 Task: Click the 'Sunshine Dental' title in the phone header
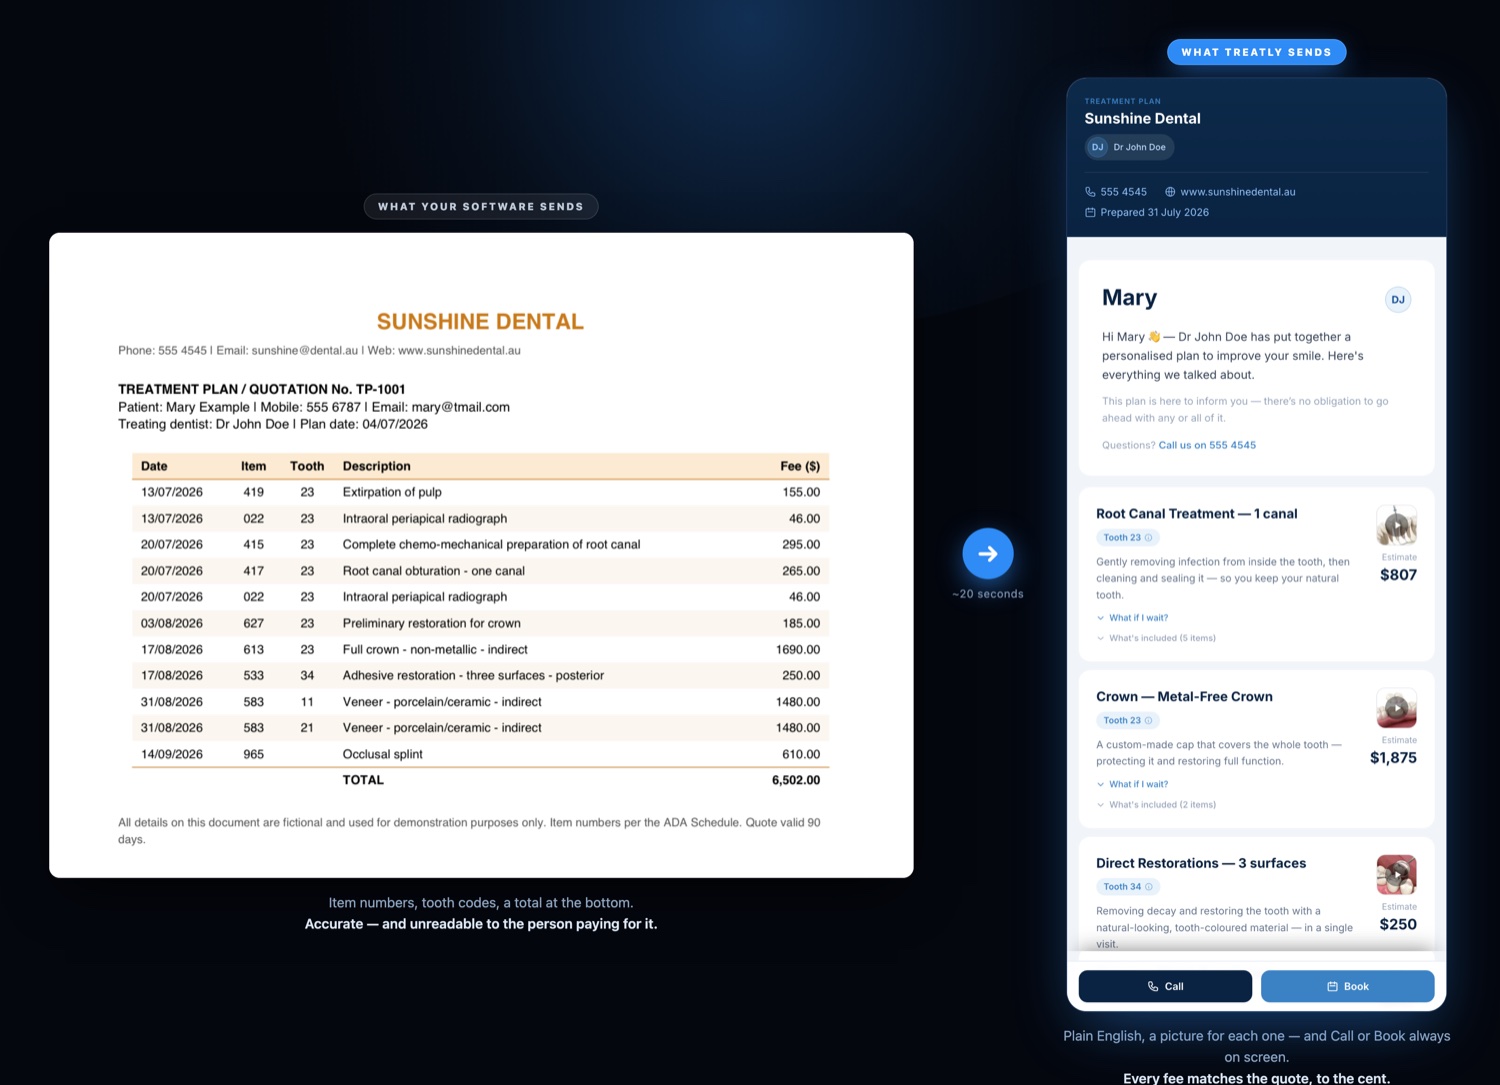(x=1143, y=118)
